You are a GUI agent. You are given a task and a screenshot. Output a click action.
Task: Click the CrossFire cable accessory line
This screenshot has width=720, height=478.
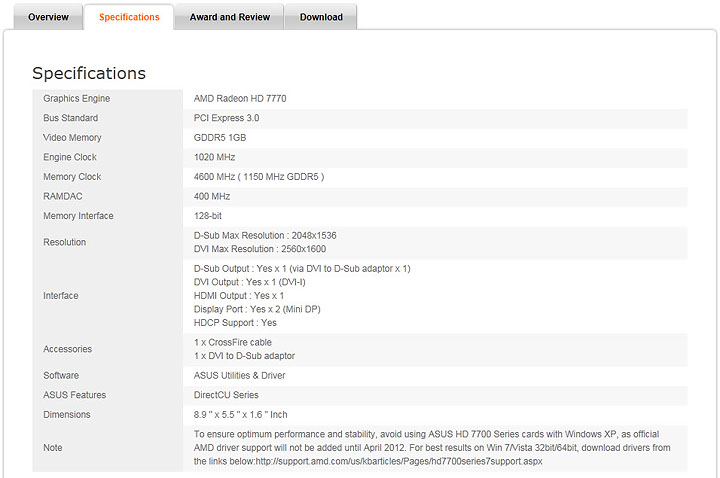click(x=233, y=342)
